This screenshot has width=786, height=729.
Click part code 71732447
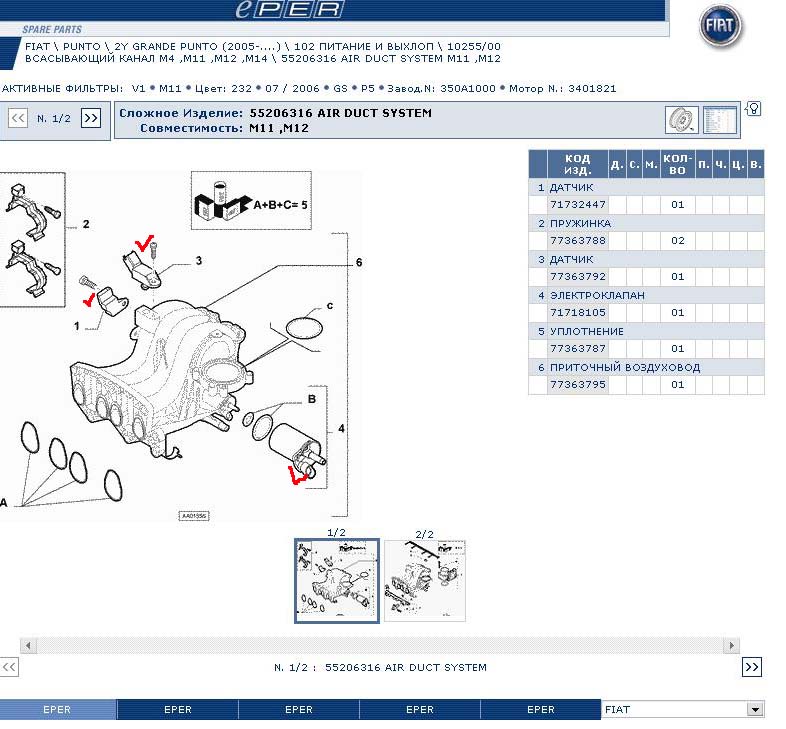[578, 205]
